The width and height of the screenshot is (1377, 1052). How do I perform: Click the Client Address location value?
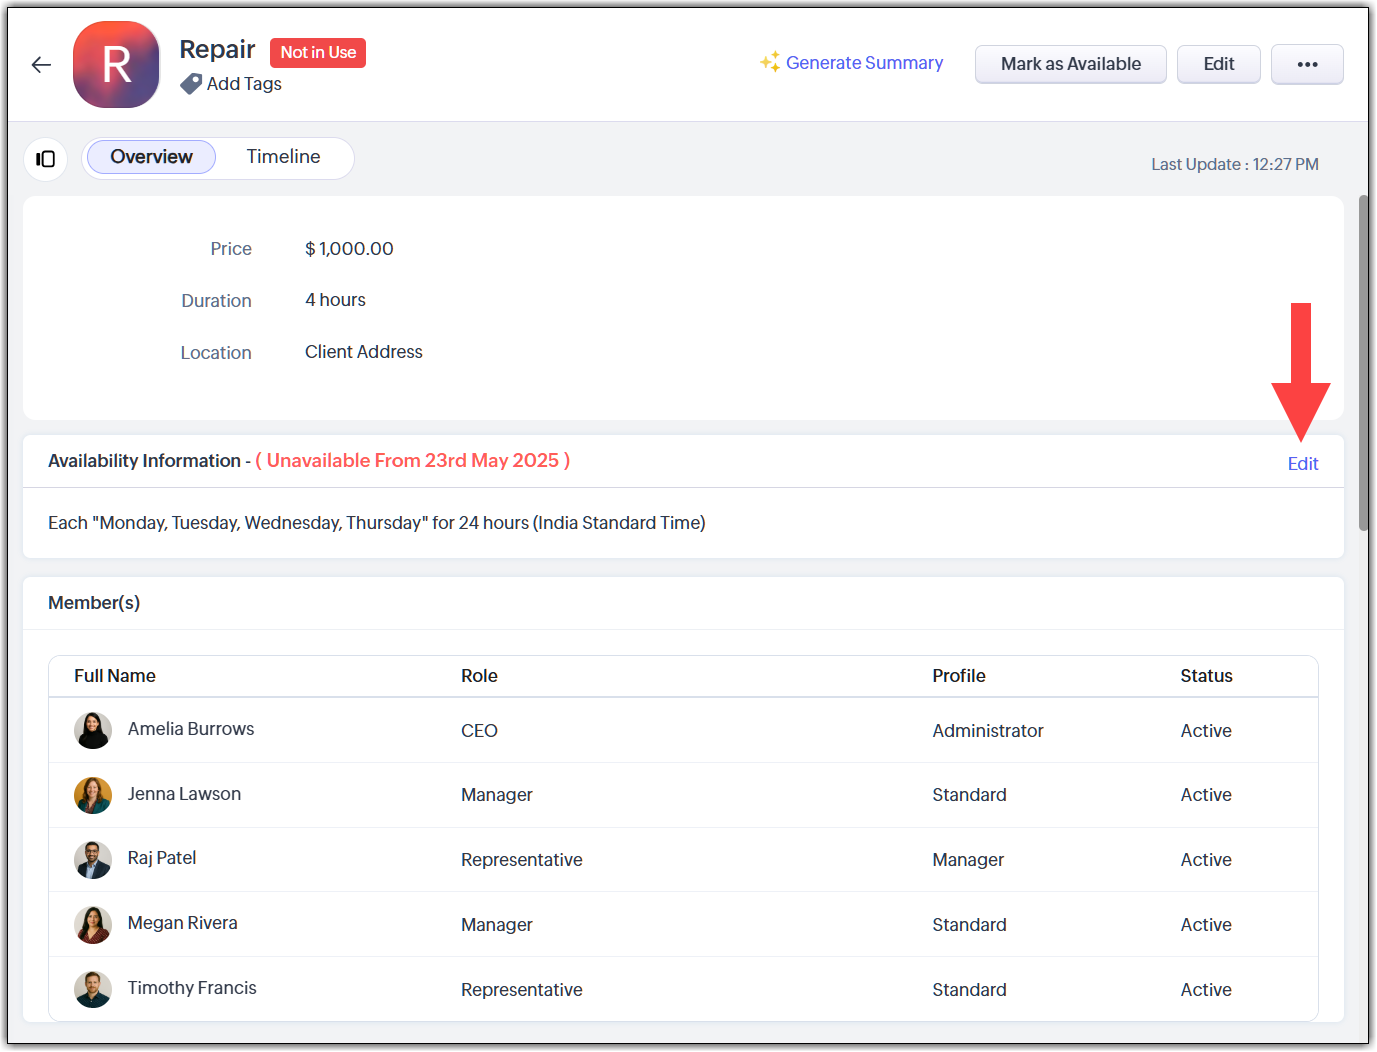point(364,352)
